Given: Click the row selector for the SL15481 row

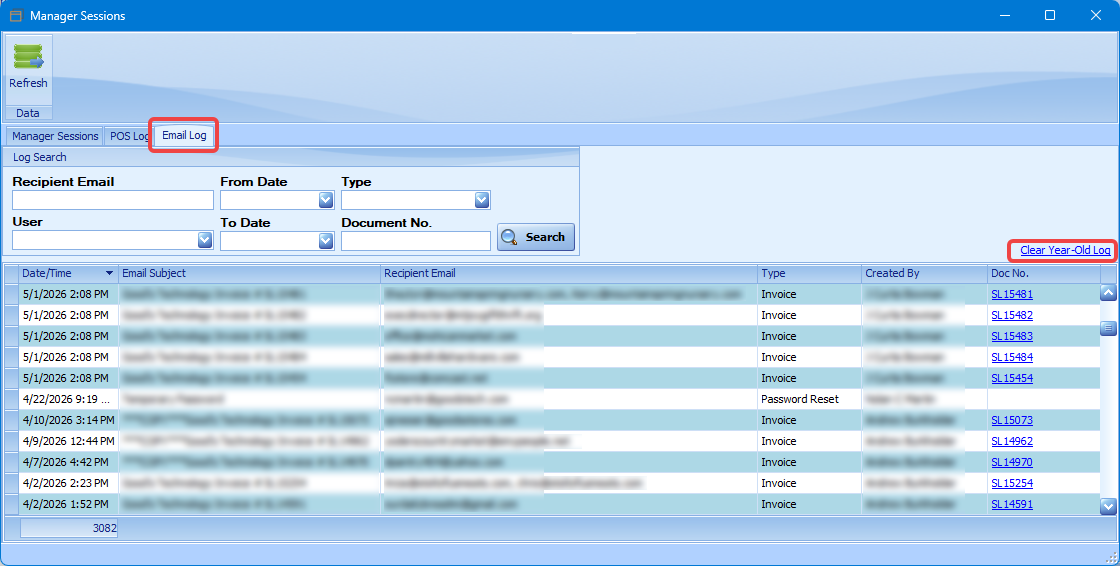Looking at the screenshot, I should (11, 294).
